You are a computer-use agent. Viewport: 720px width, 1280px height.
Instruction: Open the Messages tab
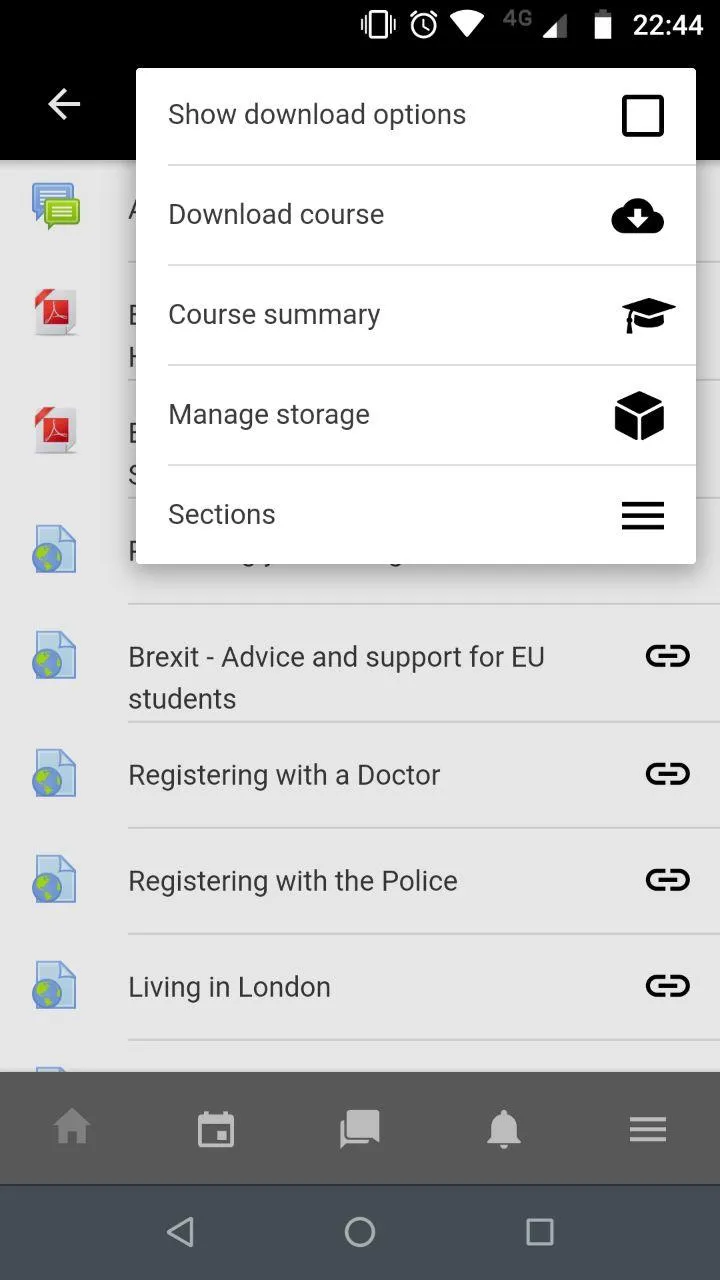(x=360, y=1129)
